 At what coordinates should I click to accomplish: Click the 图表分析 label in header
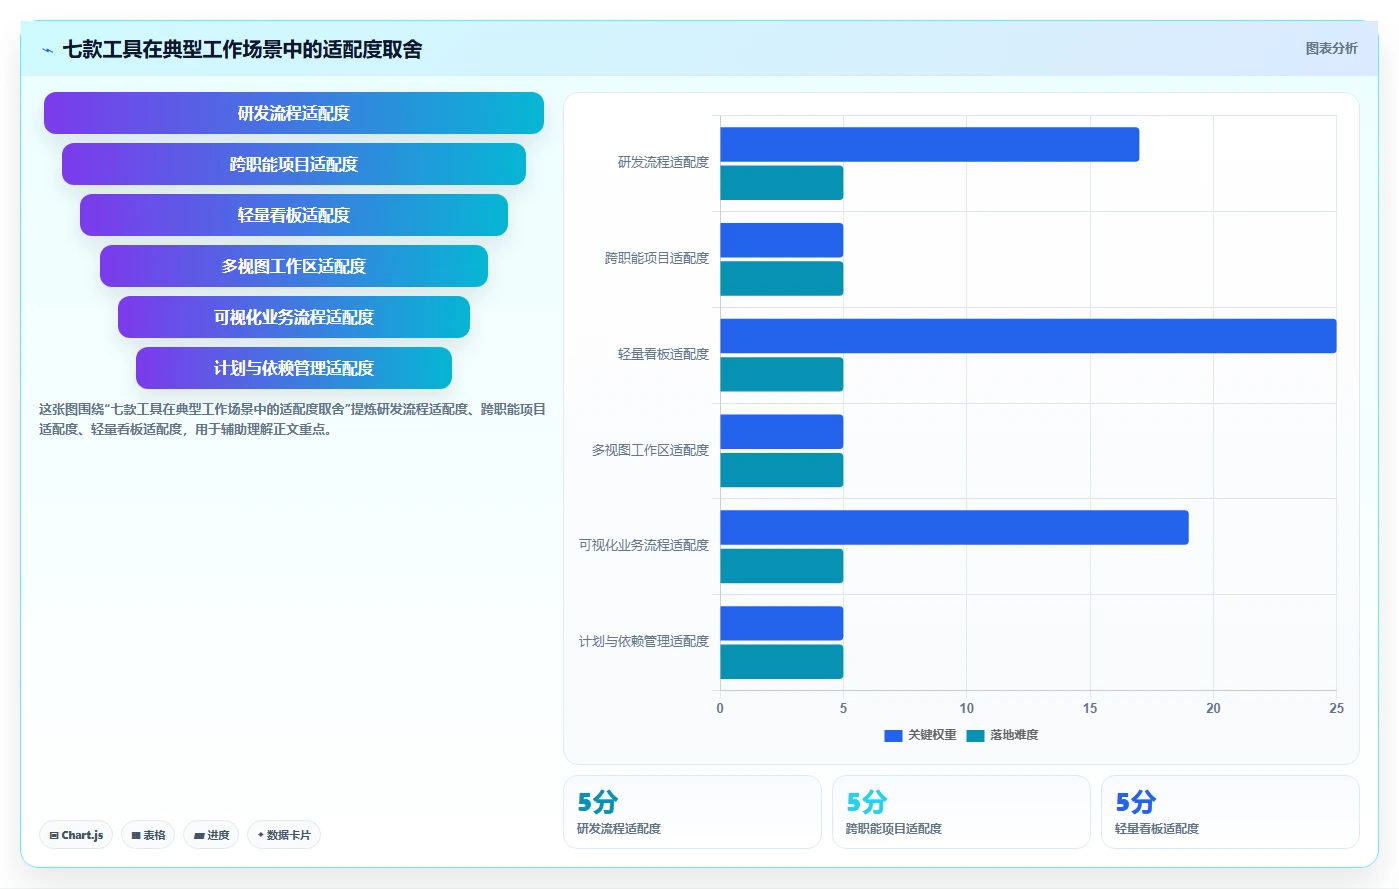point(1331,48)
